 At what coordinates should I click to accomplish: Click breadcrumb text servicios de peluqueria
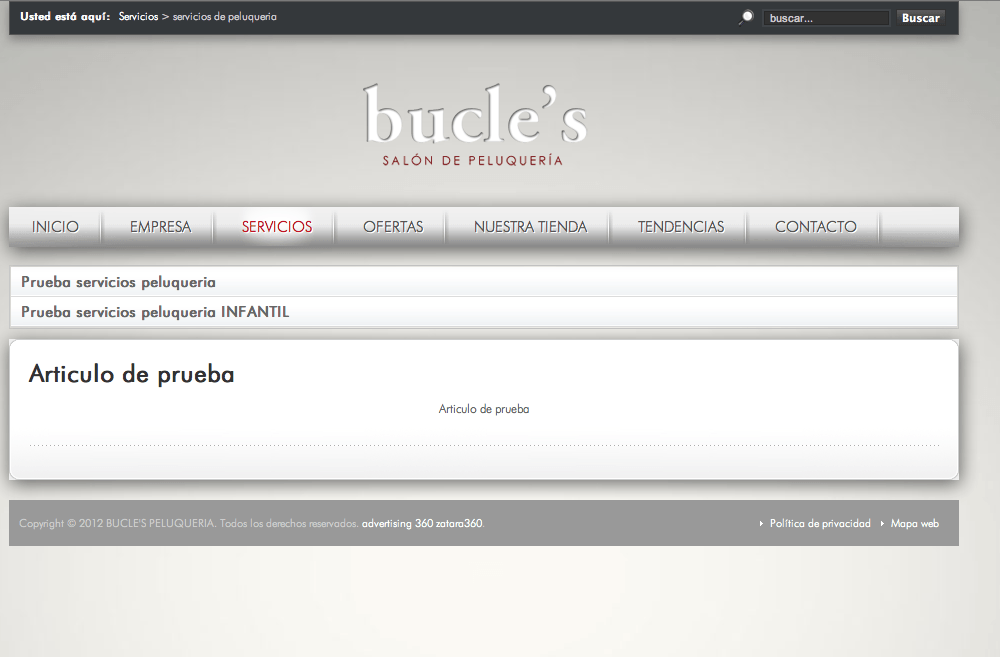point(224,17)
